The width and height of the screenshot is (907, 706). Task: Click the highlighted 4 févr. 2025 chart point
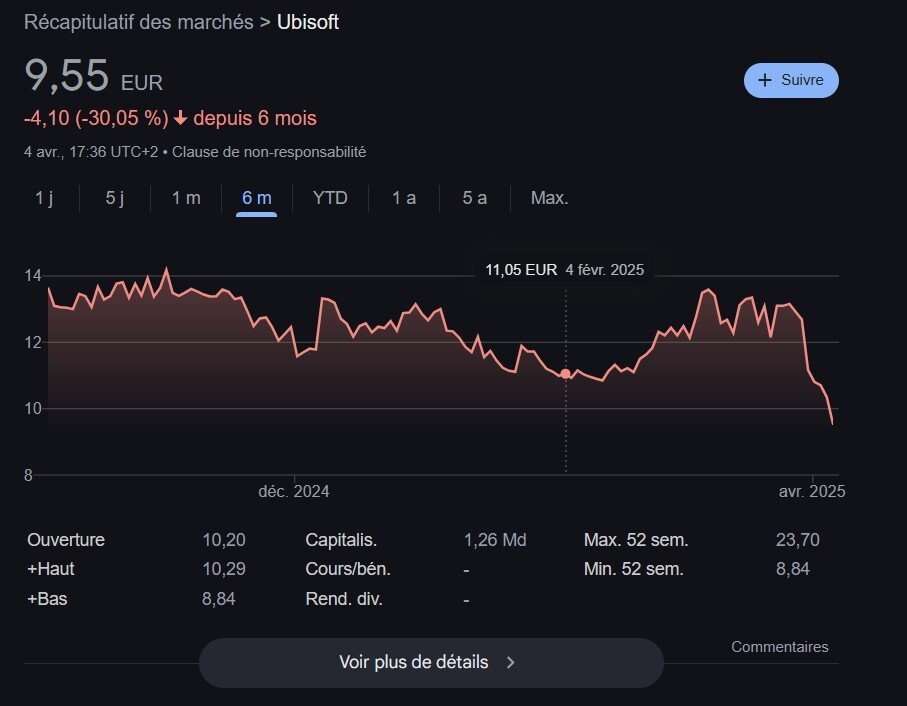[x=566, y=374]
